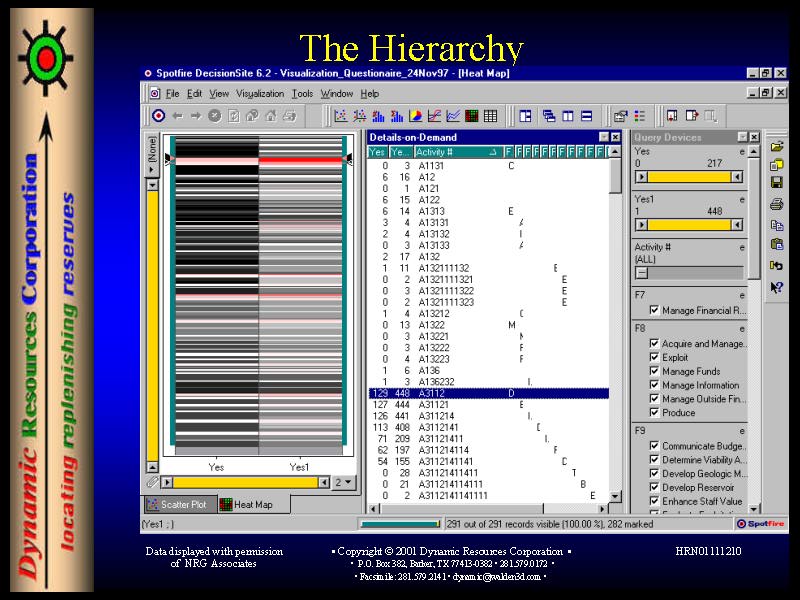800x600 pixels.
Task: Switch to the Scatter Plot tab
Action: click(179, 505)
